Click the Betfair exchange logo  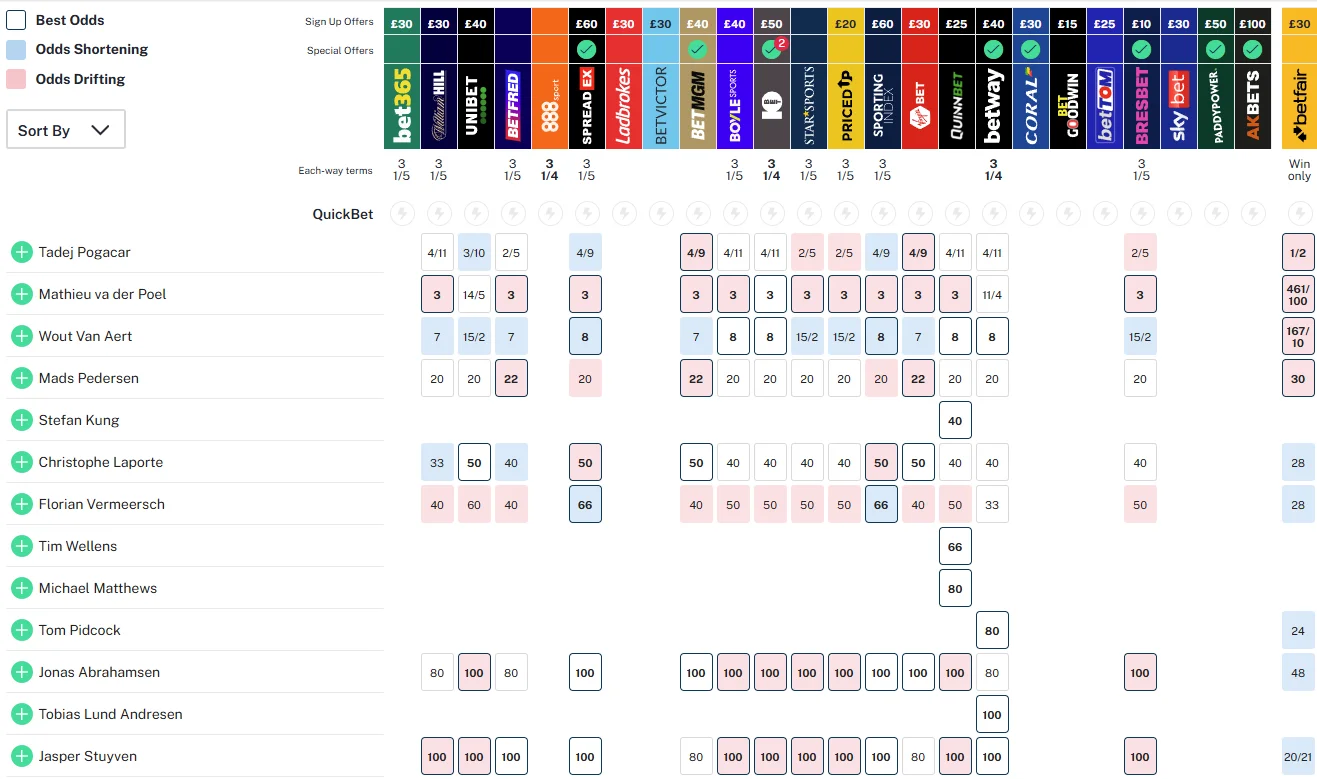(1299, 107)
